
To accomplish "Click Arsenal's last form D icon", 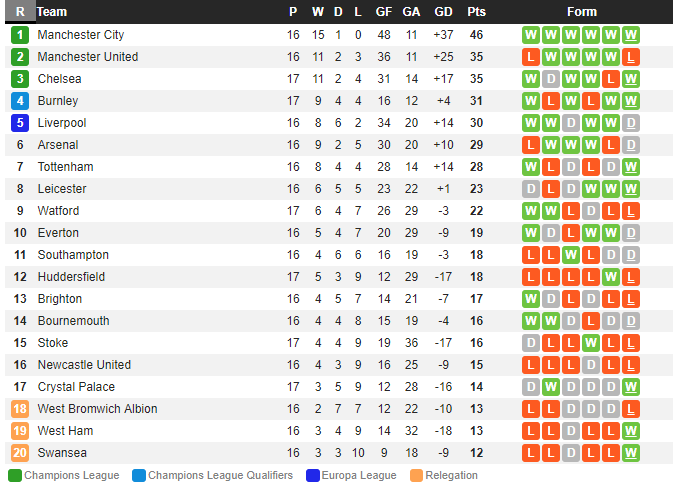I will click(x=631, y=145).
